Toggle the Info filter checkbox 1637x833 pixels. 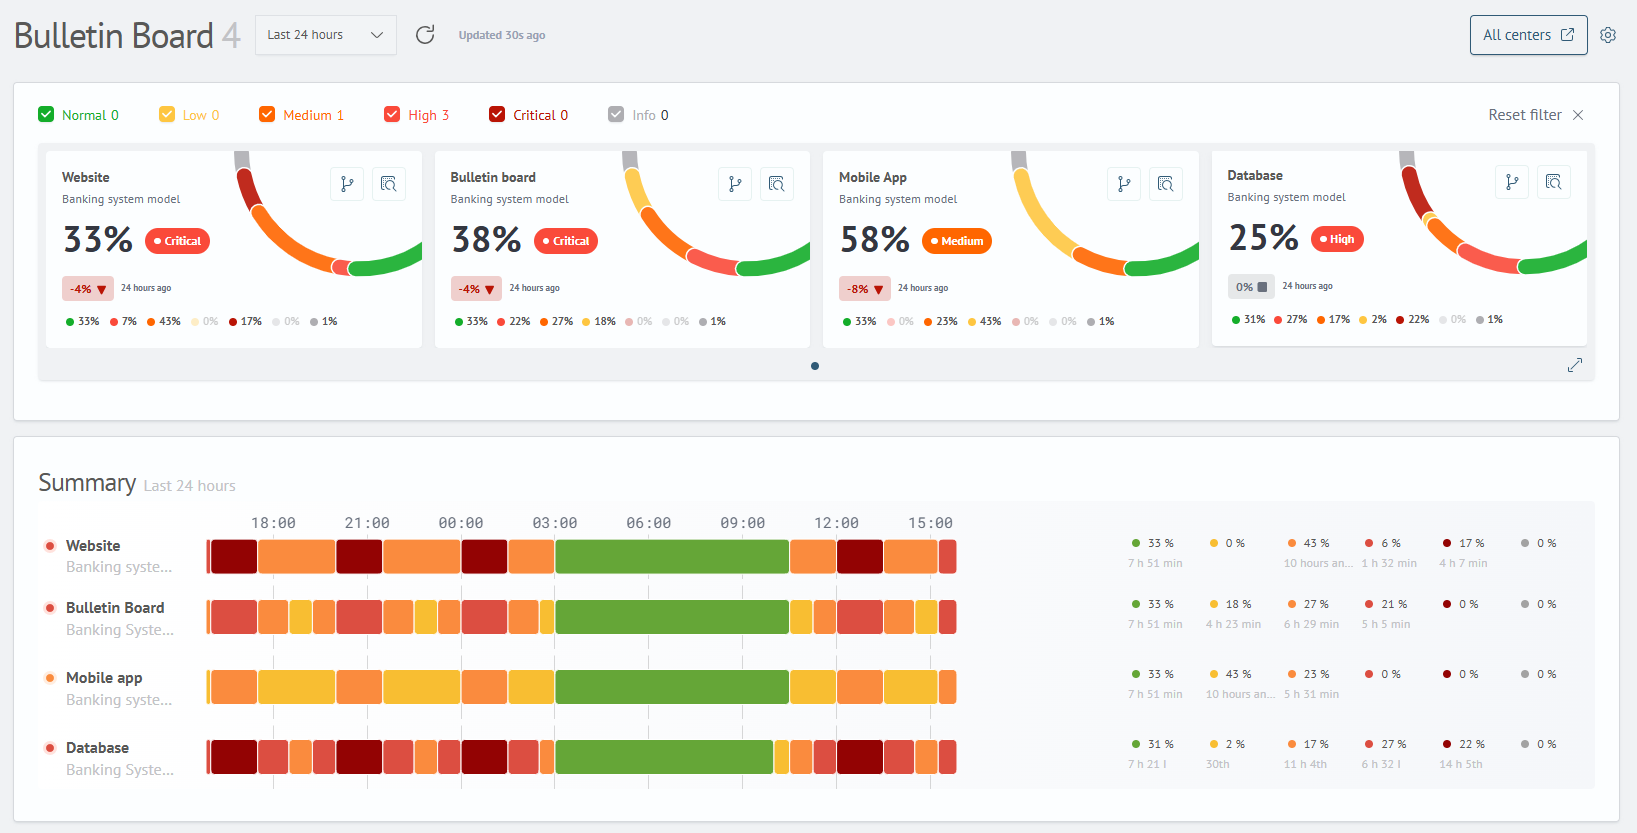(x=616, y=114)
